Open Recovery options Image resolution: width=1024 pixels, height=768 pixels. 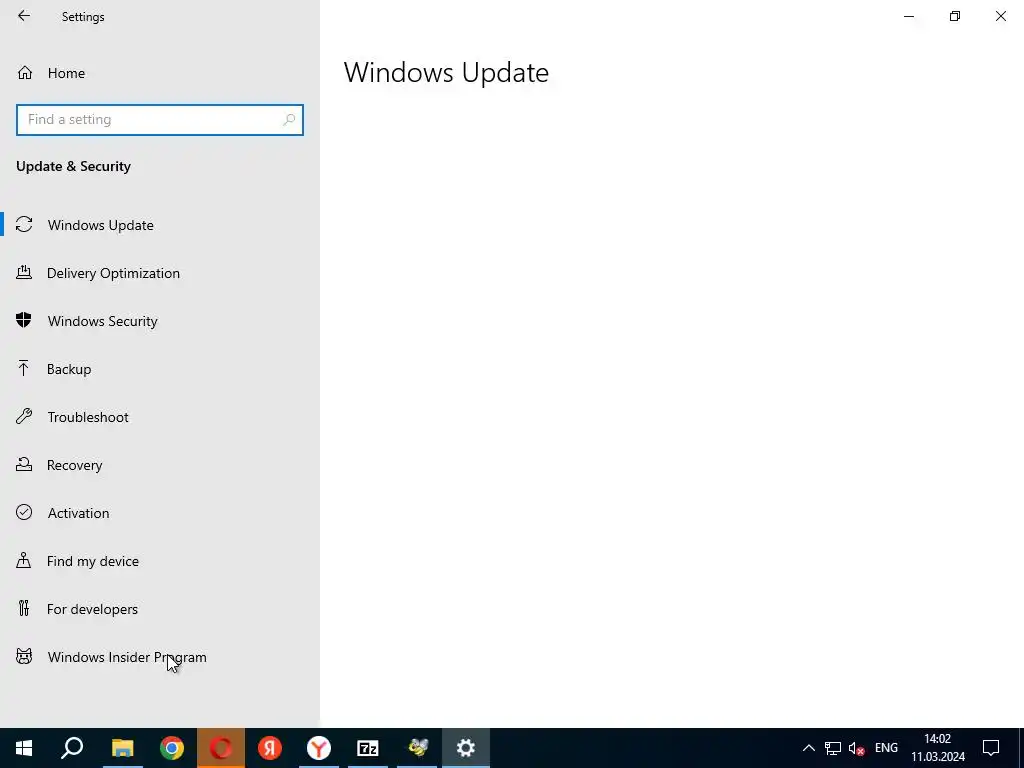point(160,465)
